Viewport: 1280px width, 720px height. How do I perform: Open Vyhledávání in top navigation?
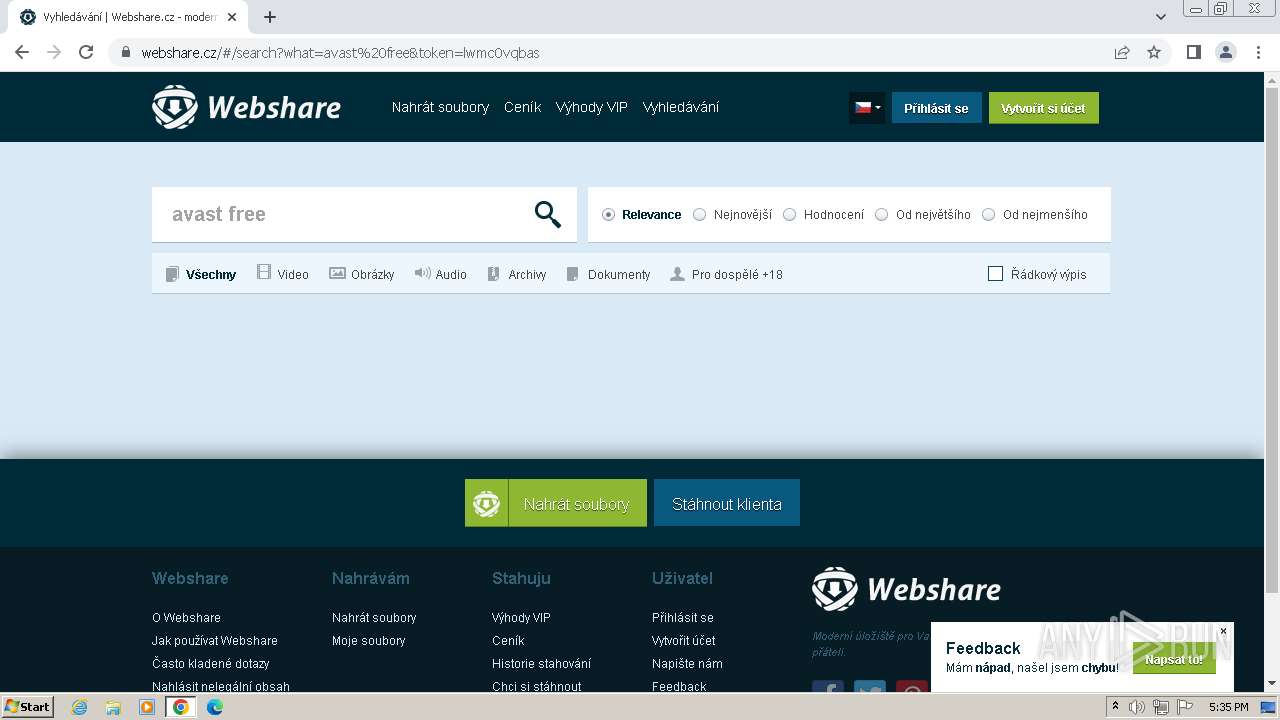(x=680, y=107)
